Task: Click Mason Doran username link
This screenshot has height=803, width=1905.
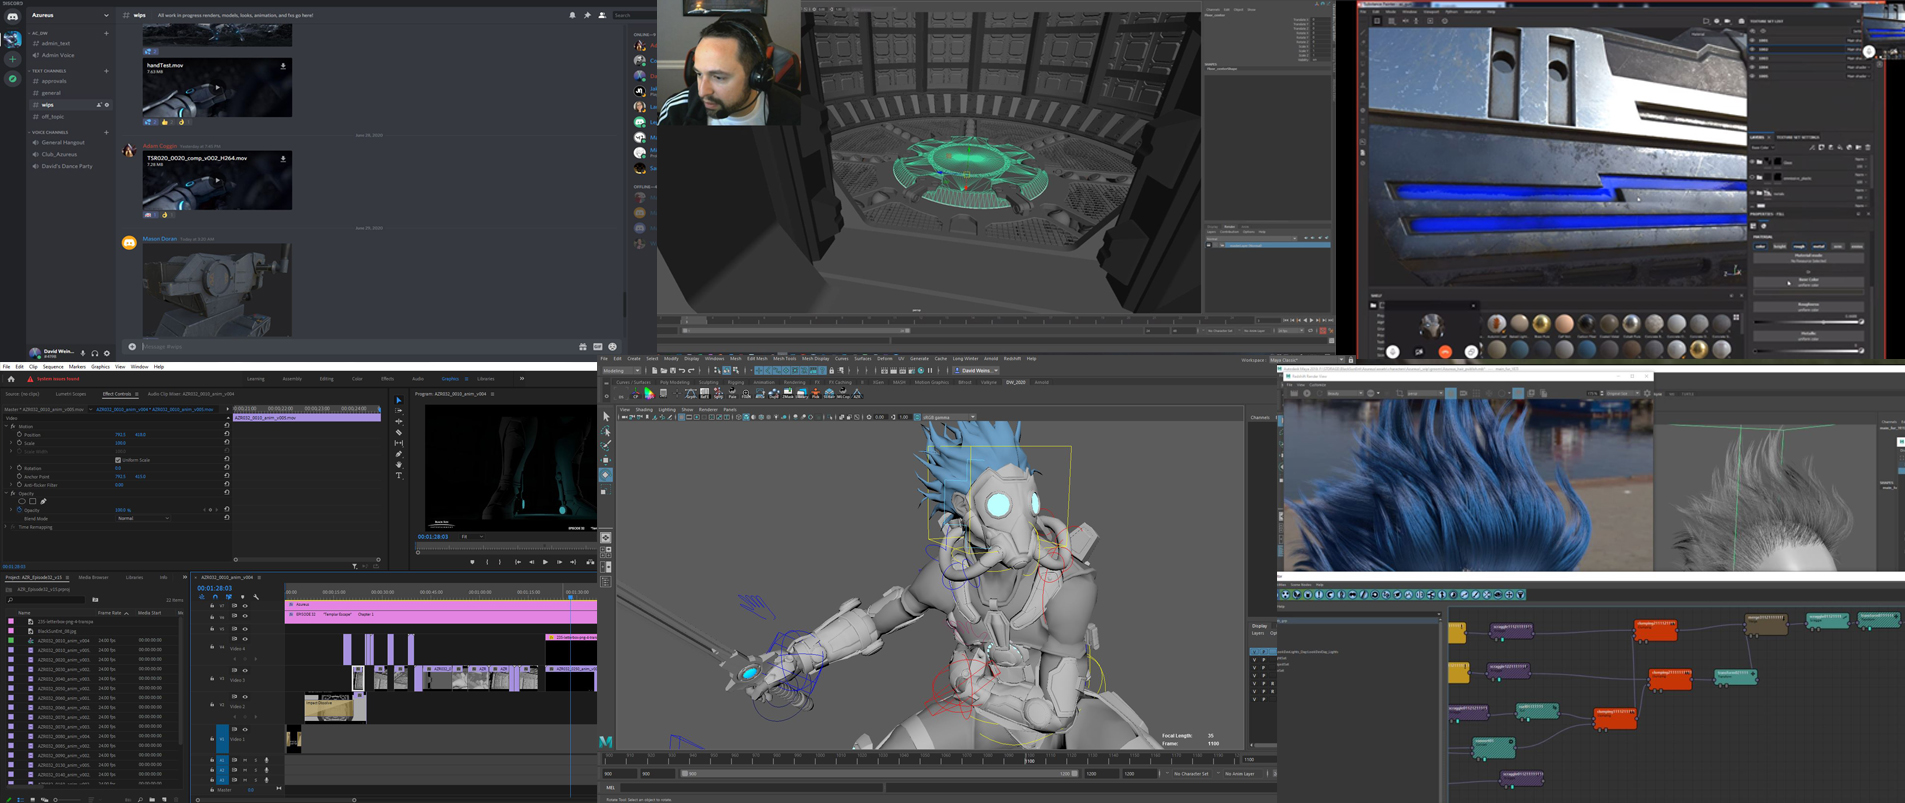Action: point(160,239)
